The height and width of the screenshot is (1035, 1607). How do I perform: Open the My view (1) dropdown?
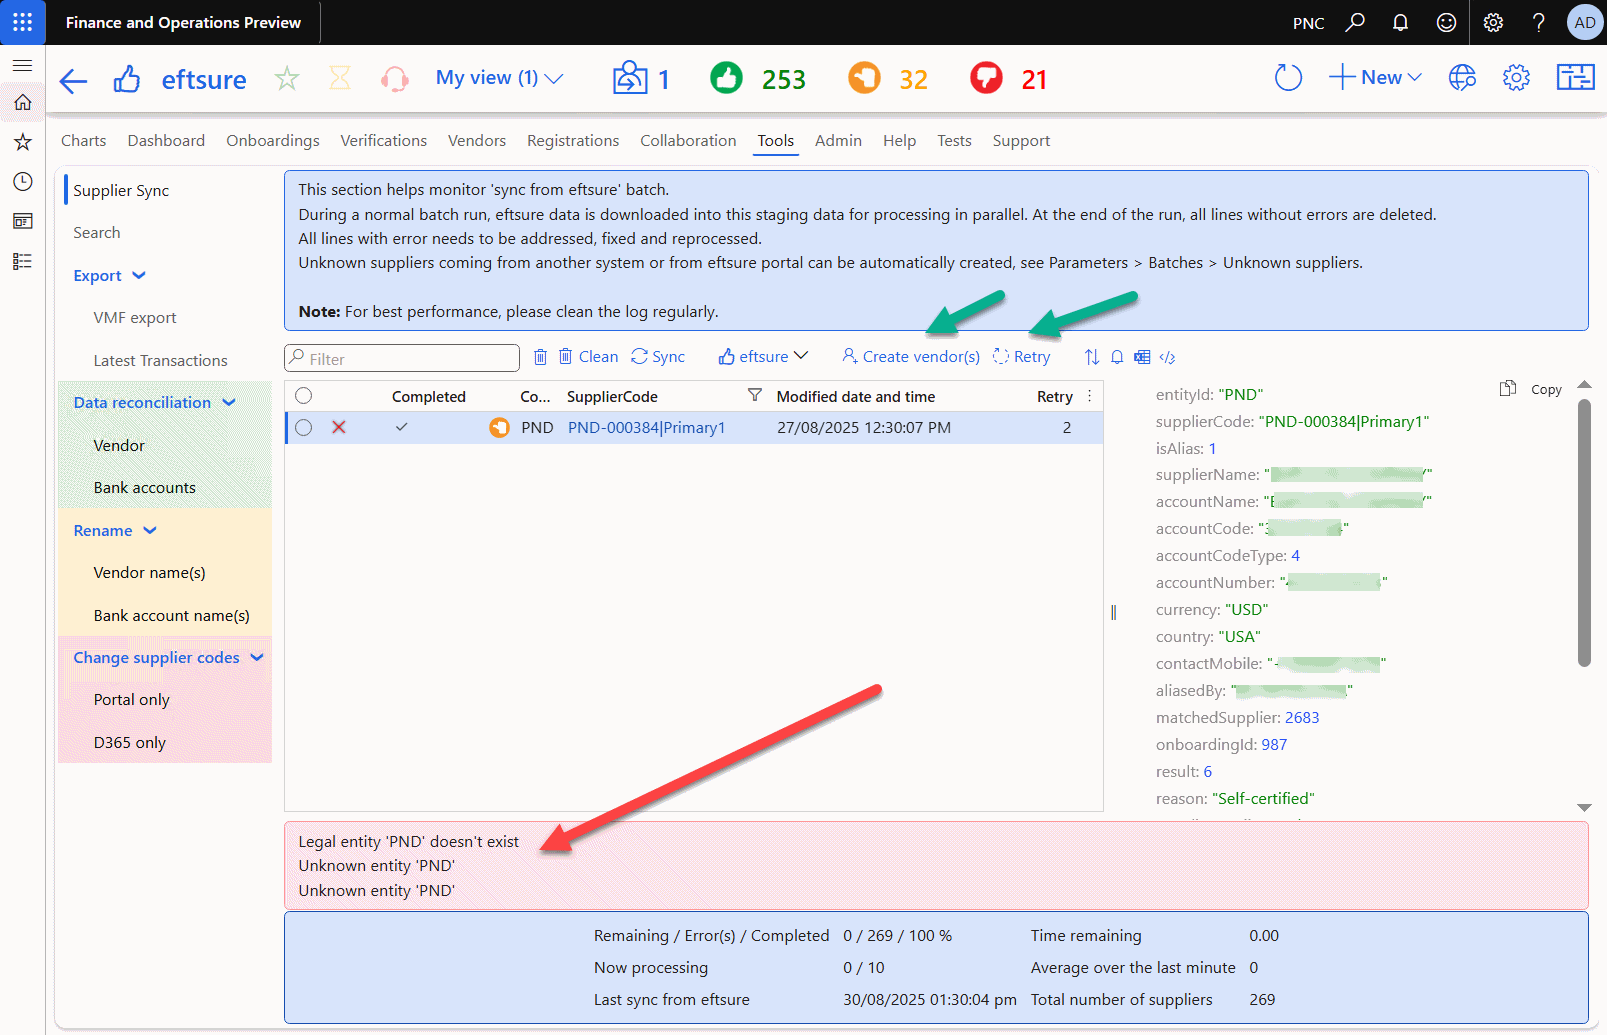pyautogui.click(x=499, y=78)
